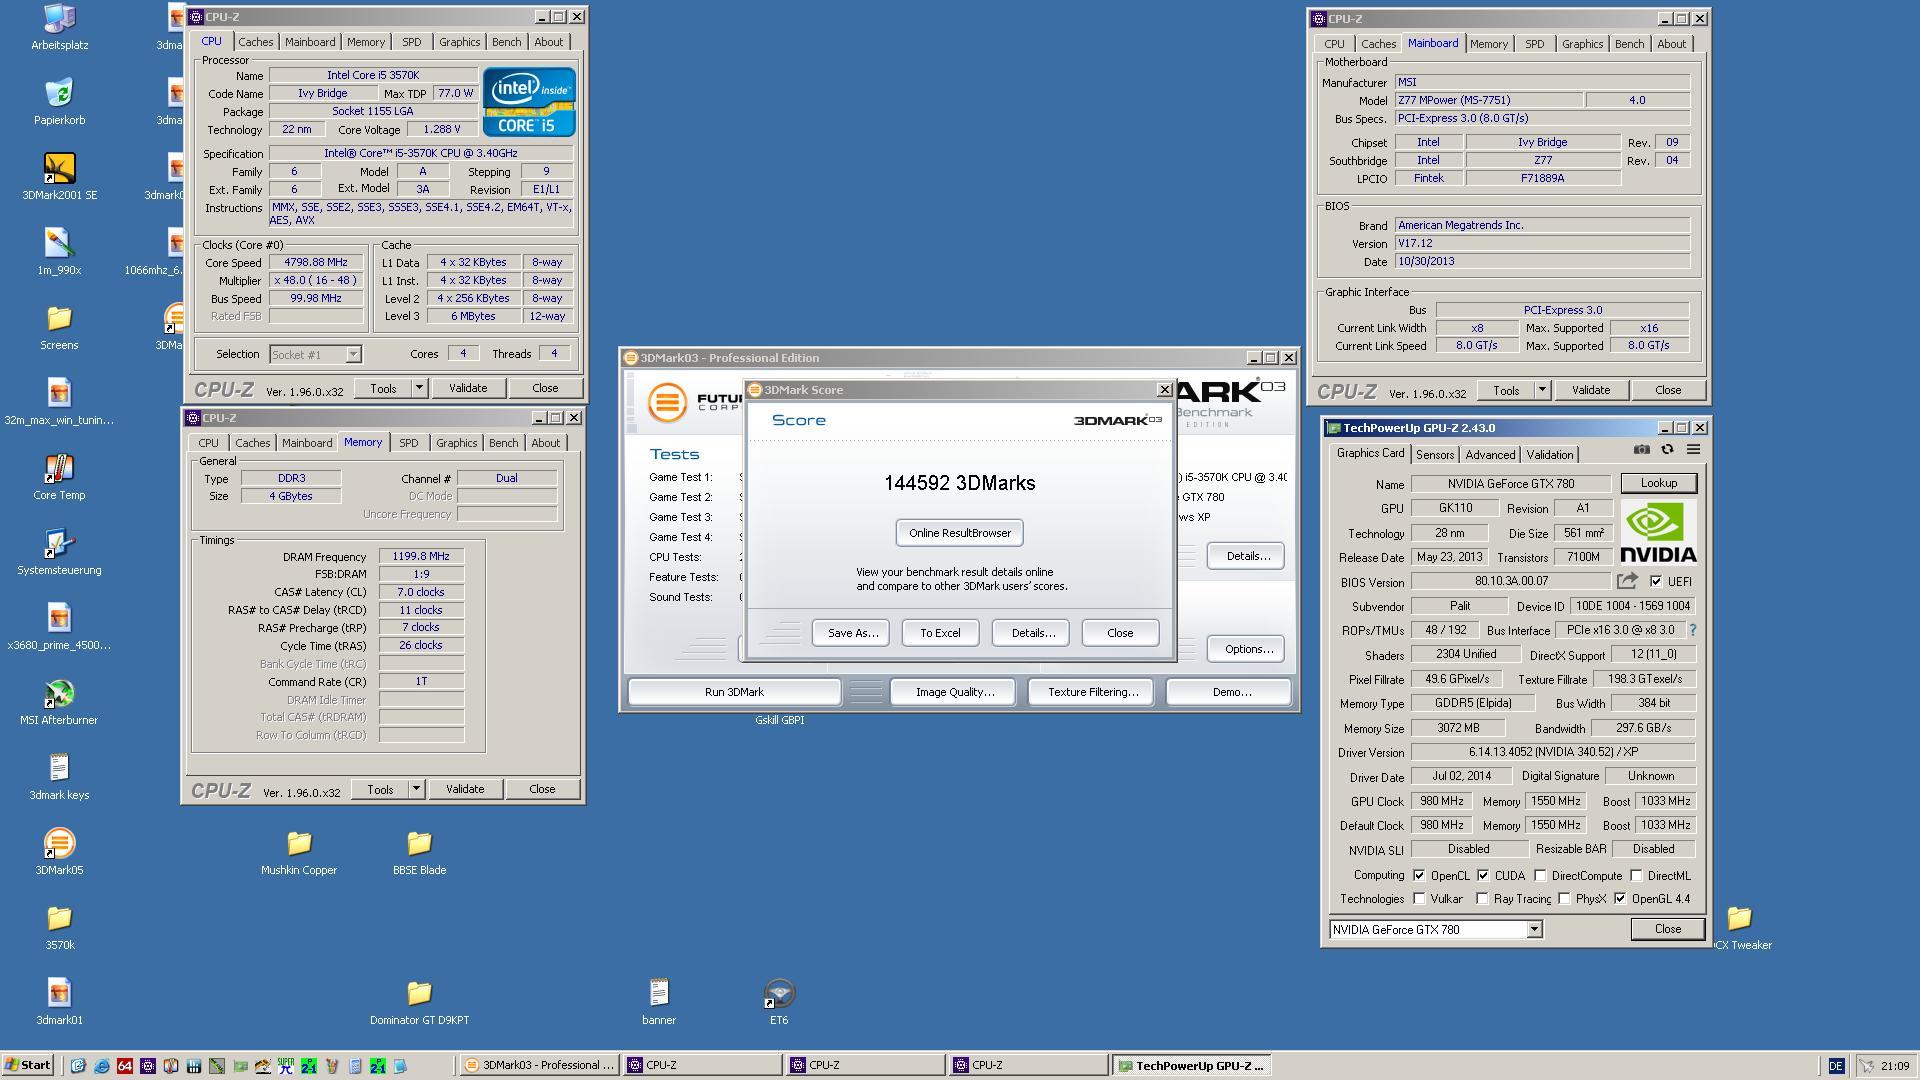Expand Tools arrow in CPU-Z Mainboard window
This screenshot has width=1920, height=1080.
(x=1542, y=390)
